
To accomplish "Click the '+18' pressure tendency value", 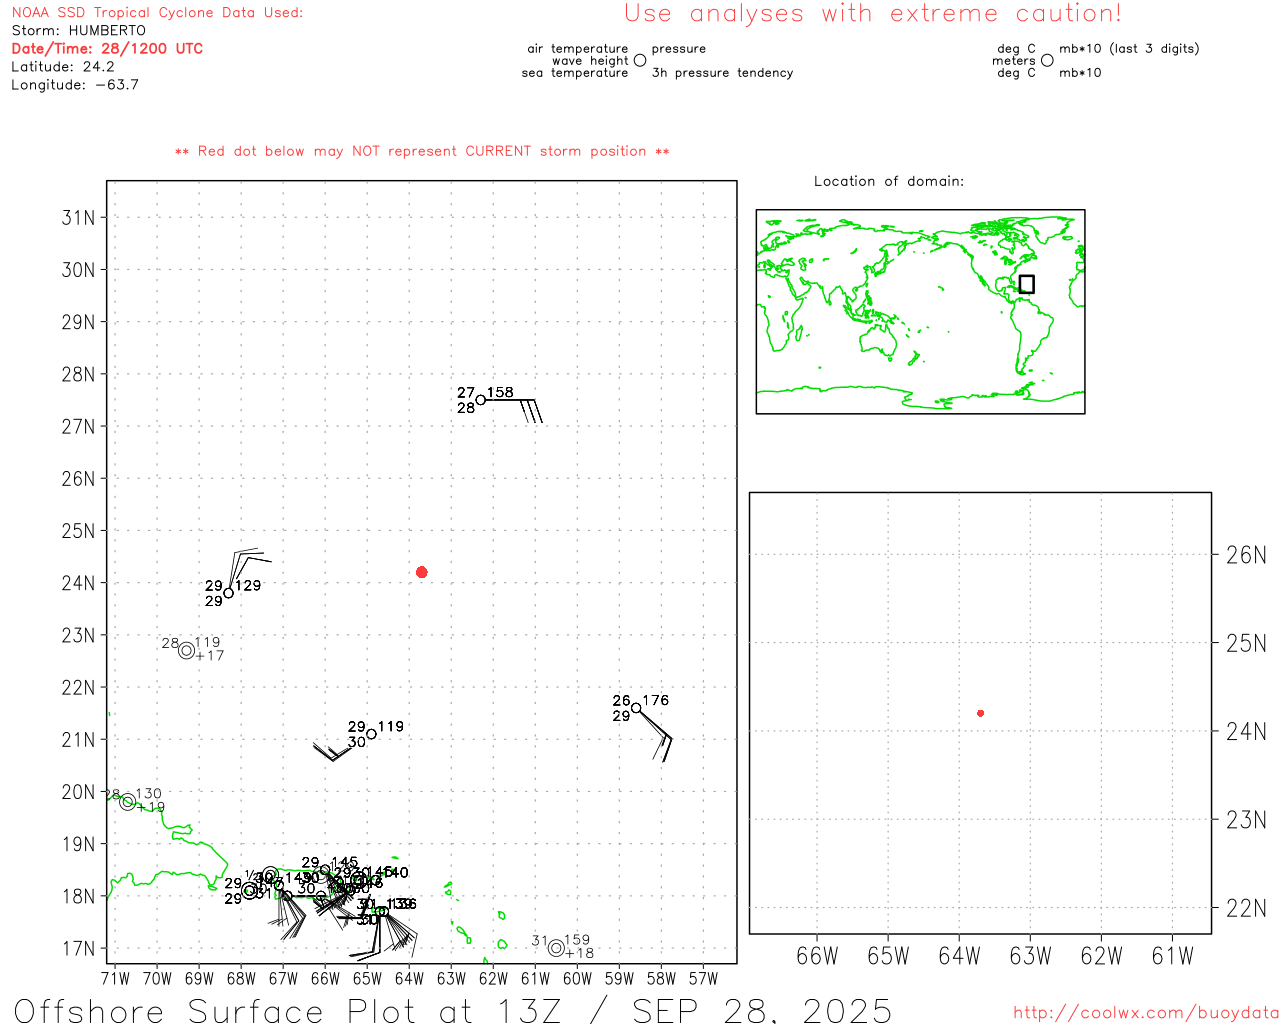I will [579, 953].
